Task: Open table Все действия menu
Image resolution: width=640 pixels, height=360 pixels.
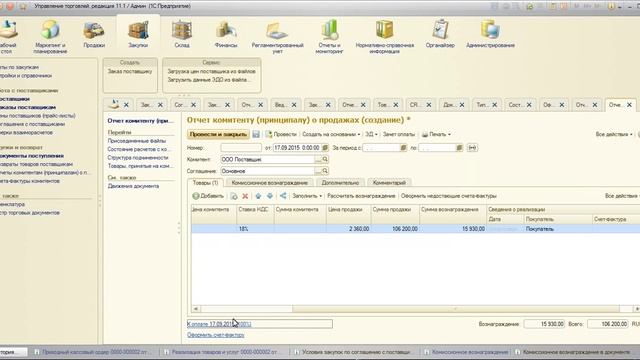Action: [x=622, y=196]
